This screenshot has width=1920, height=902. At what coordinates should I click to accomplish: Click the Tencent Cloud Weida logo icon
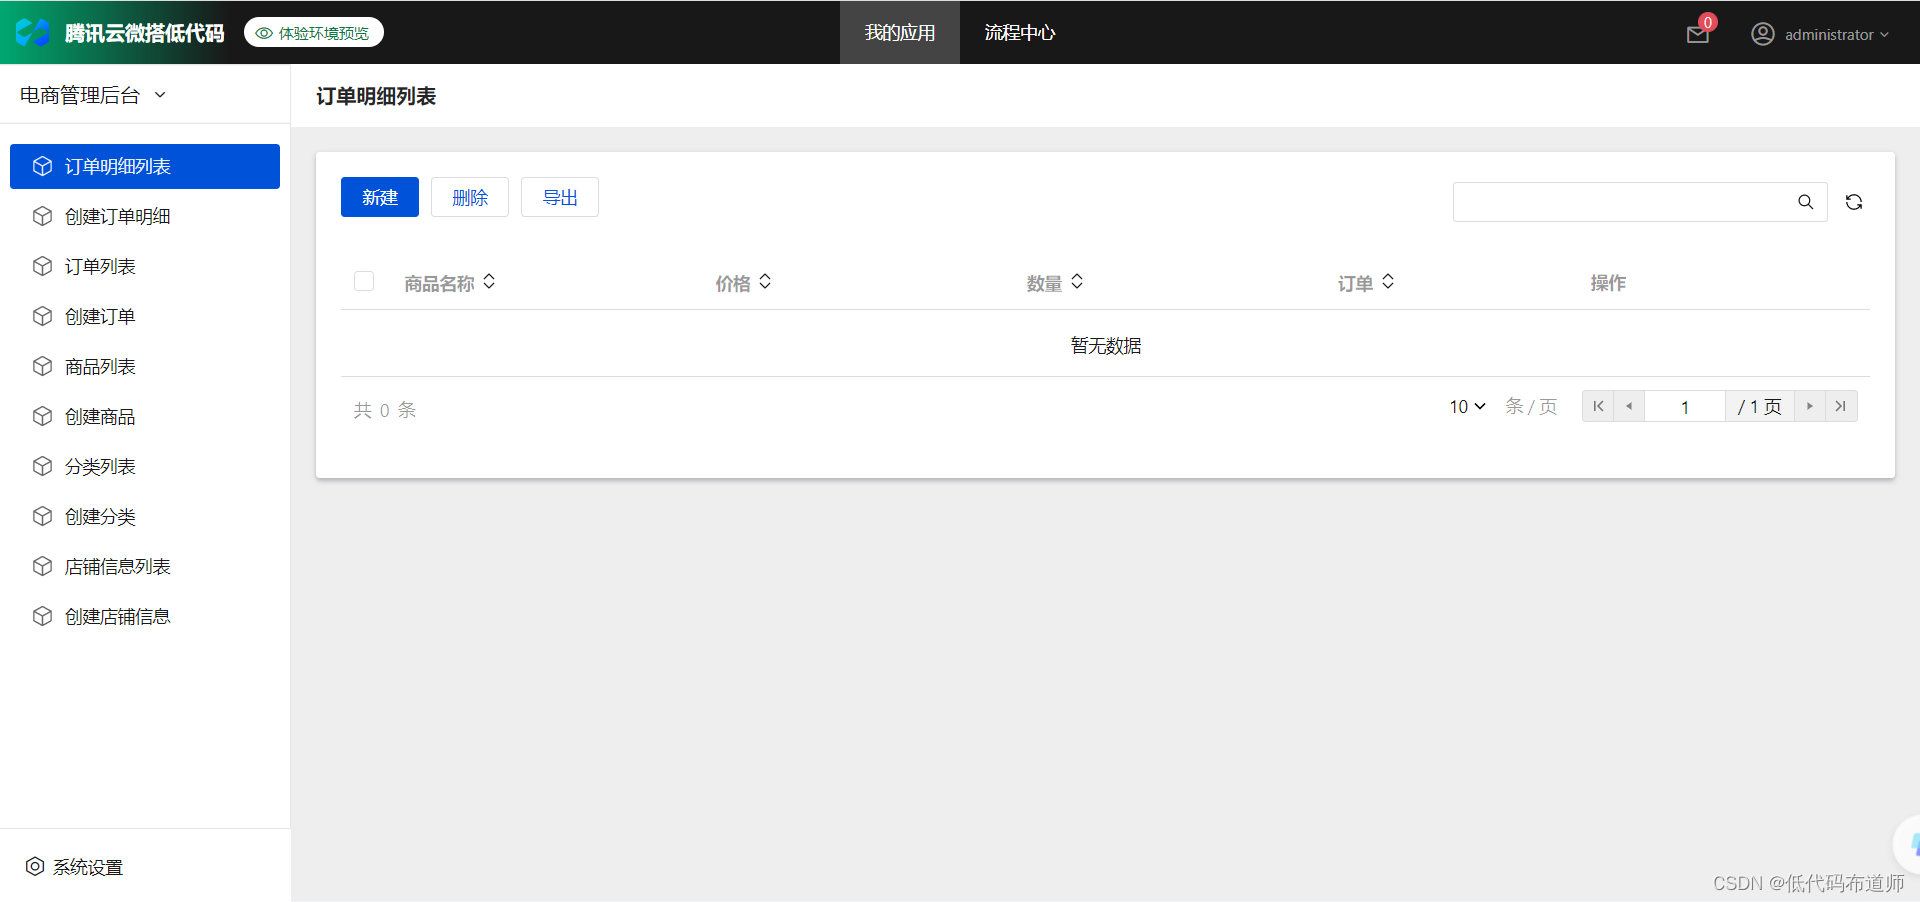33,32
